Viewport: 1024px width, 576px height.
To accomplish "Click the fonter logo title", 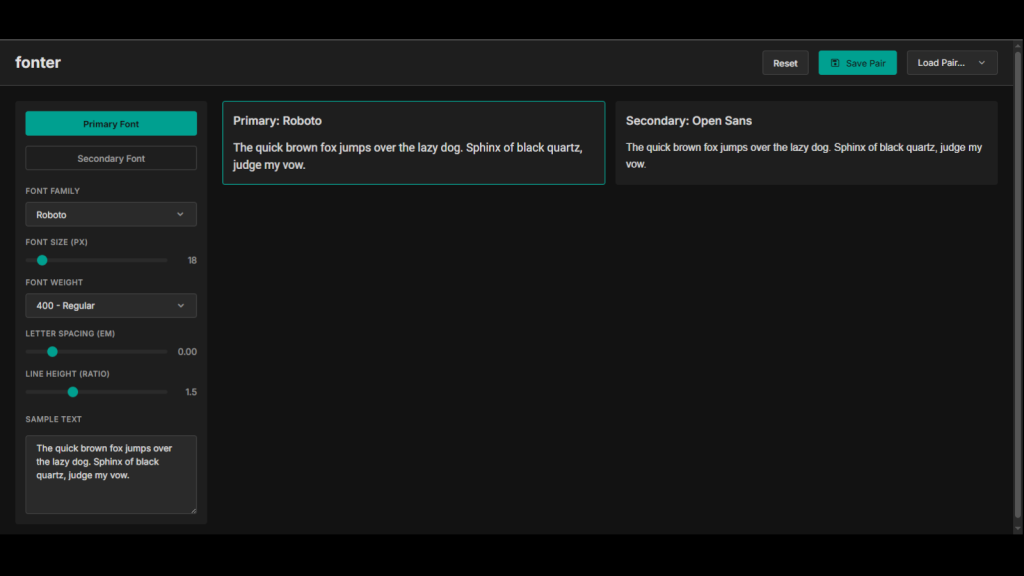I will click(38, 62).
